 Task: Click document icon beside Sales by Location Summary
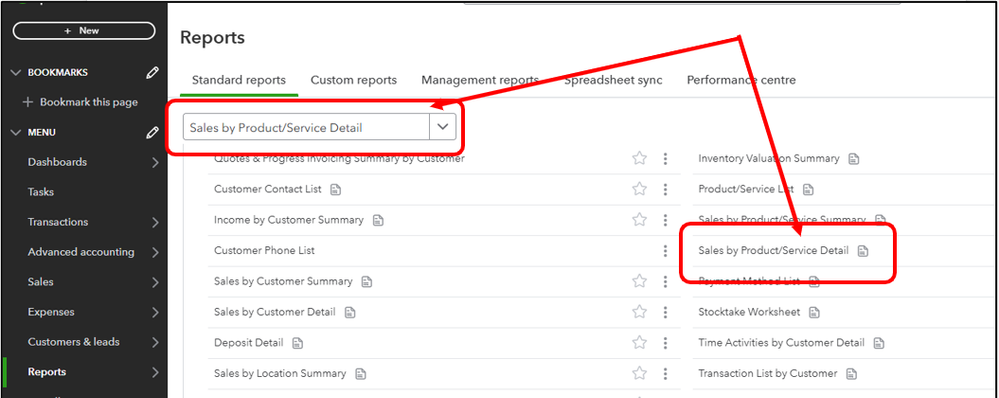pos(361,374)
